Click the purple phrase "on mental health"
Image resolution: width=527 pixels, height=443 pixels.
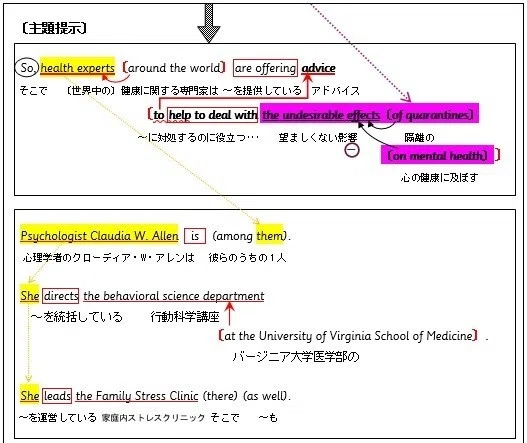pyautogui.click(x=437, y=155)
